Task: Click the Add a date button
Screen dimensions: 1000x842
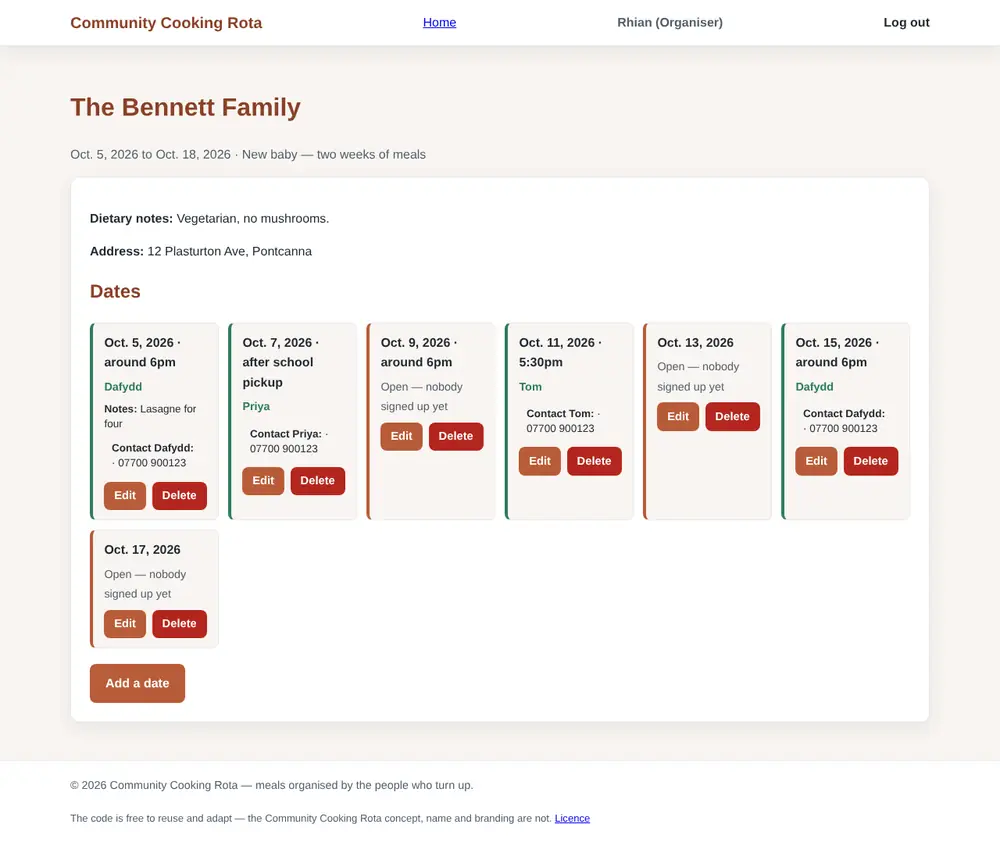Action: click(x=137, y=683)
